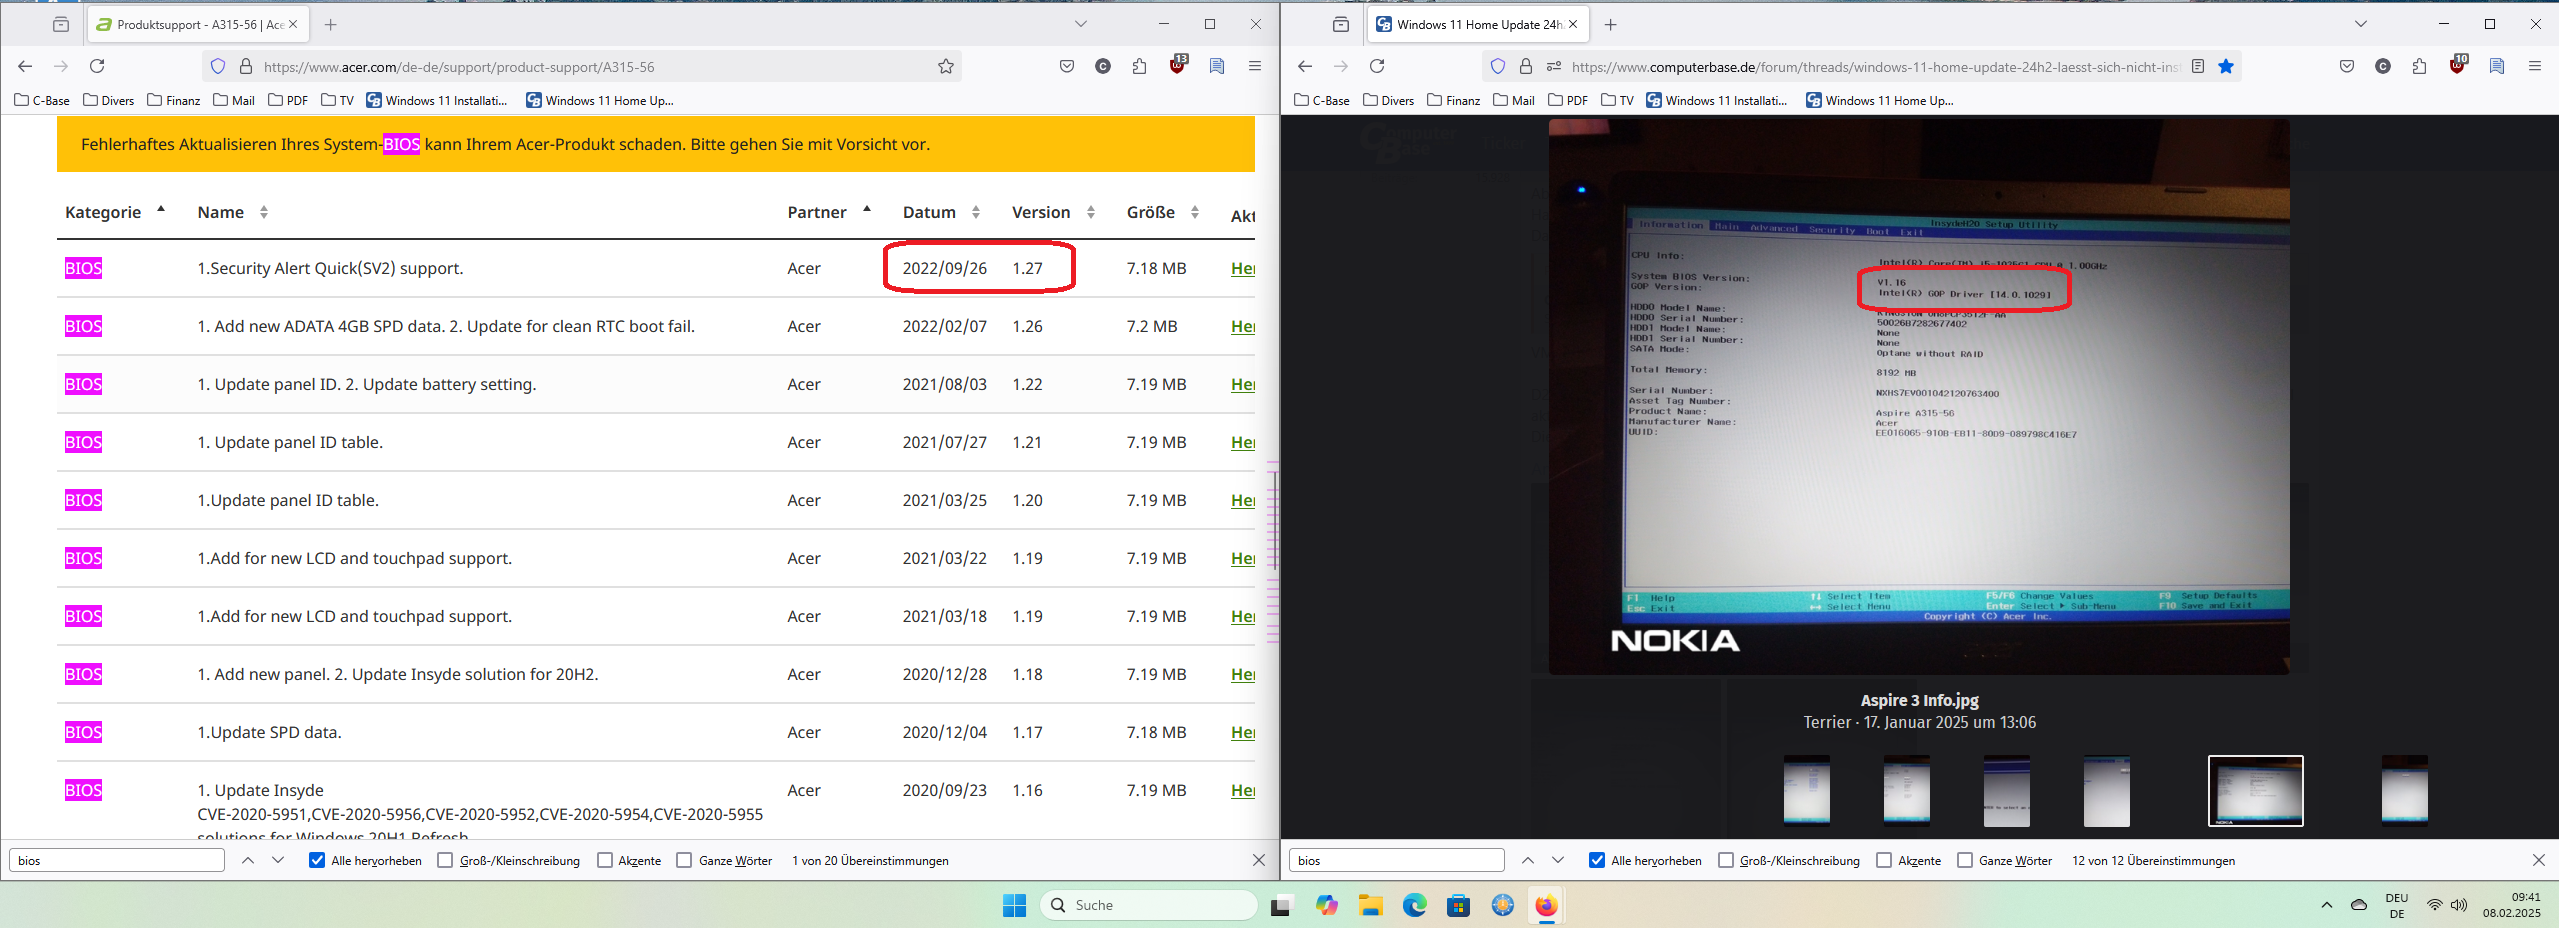Click the Windows taskbar search box

[x=1149, y=905]
